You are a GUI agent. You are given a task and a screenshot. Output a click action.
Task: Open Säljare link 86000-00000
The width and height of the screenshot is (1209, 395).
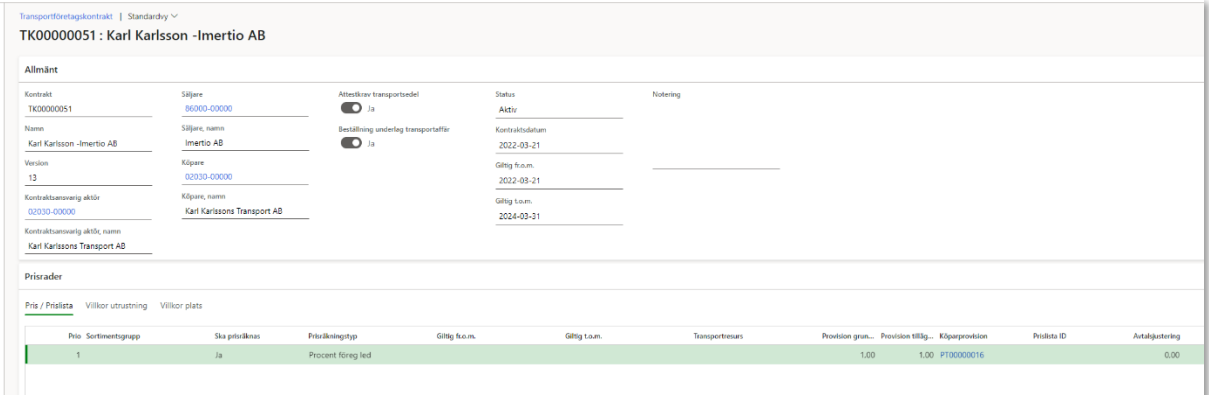coord(208,109)
